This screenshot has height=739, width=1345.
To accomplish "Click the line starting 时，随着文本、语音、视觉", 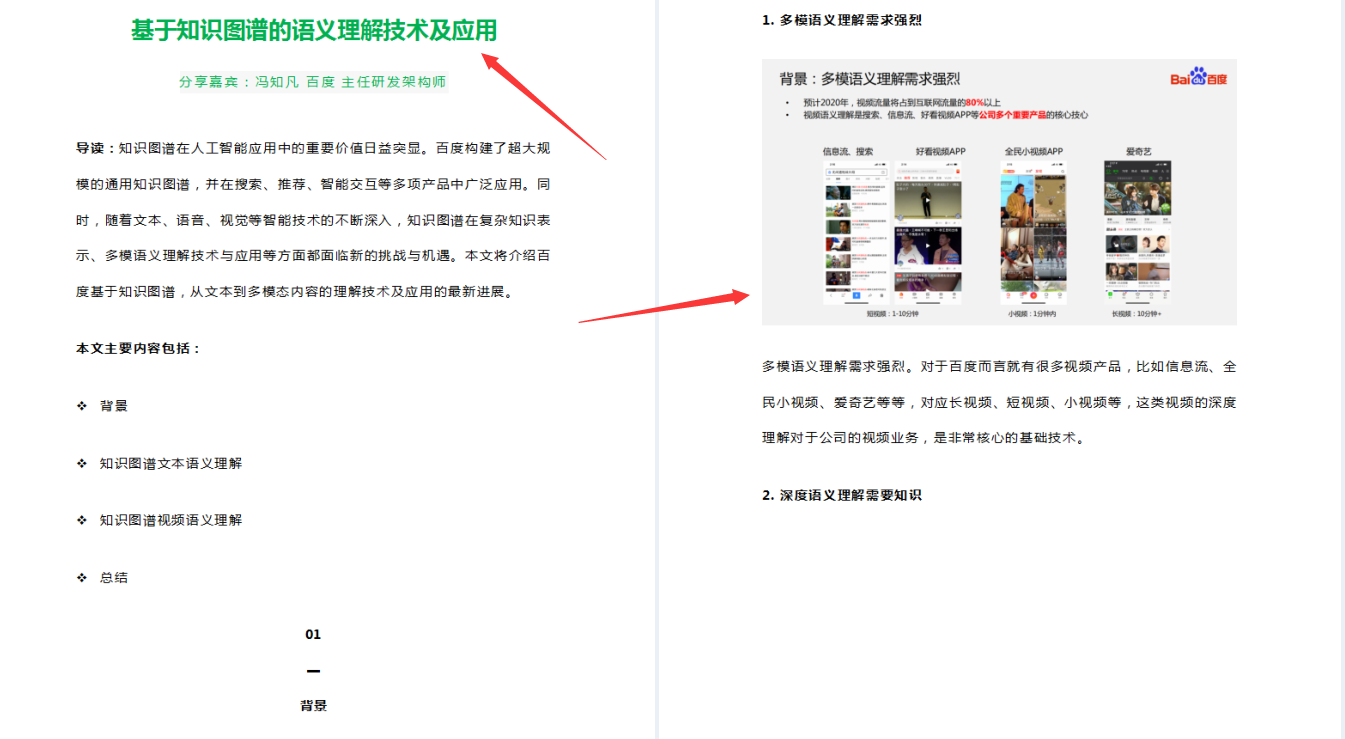I will click(x=313, y=221).
